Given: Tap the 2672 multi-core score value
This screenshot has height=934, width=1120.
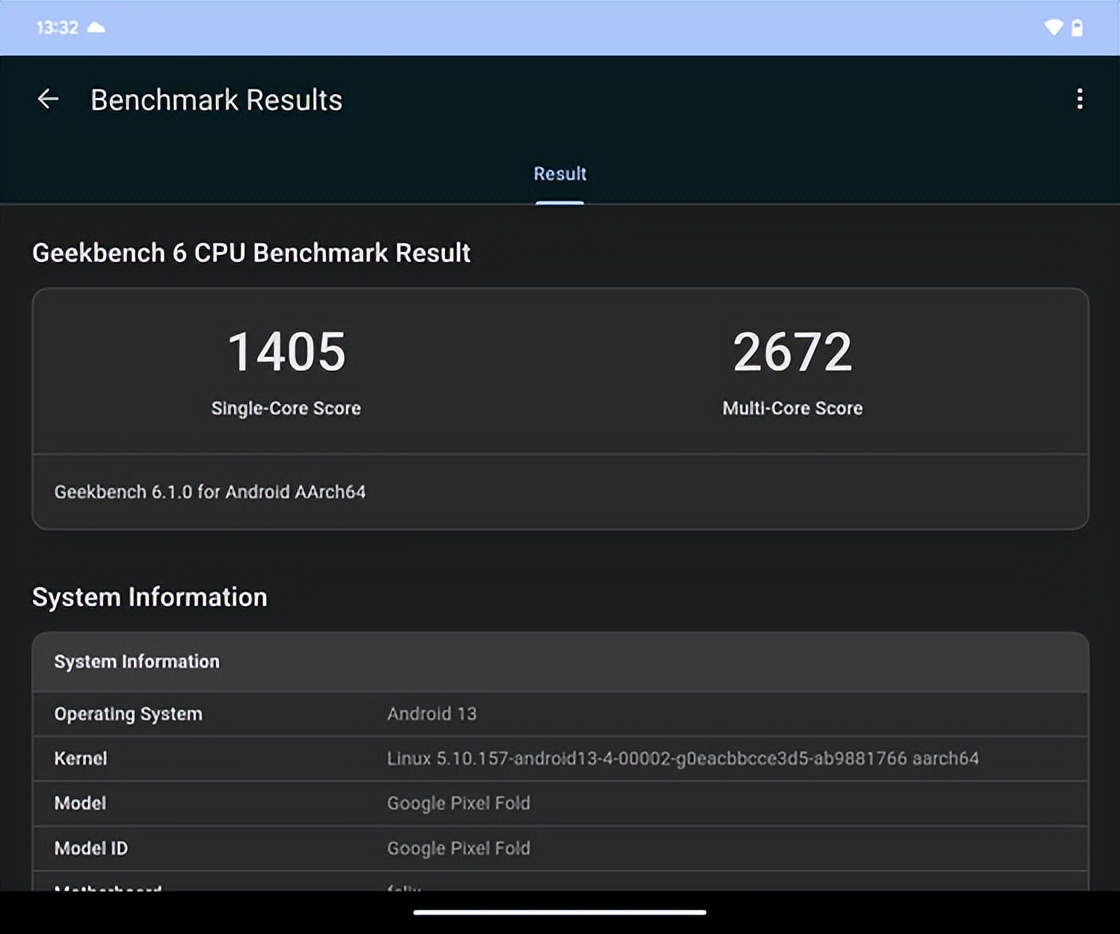Looking at the screenshot, I should click(792, 352).
